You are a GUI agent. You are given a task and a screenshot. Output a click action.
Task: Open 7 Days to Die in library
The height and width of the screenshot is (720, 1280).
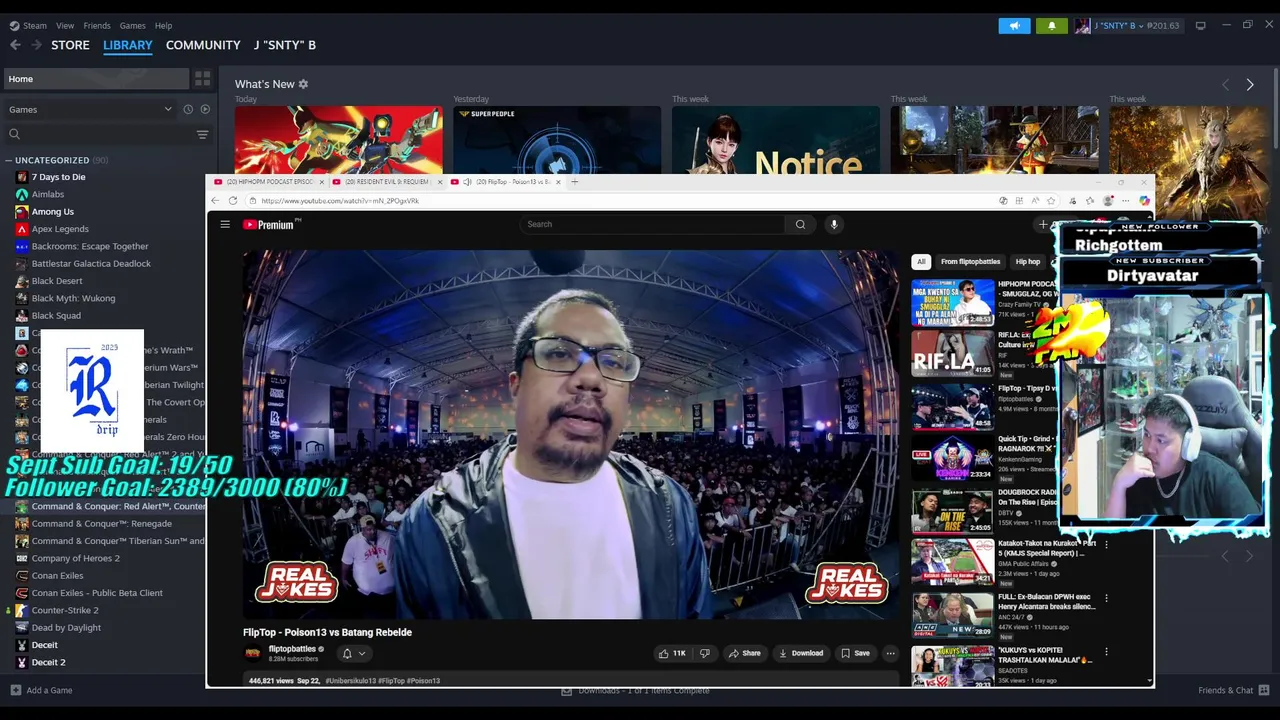click(x=58, y=177)
